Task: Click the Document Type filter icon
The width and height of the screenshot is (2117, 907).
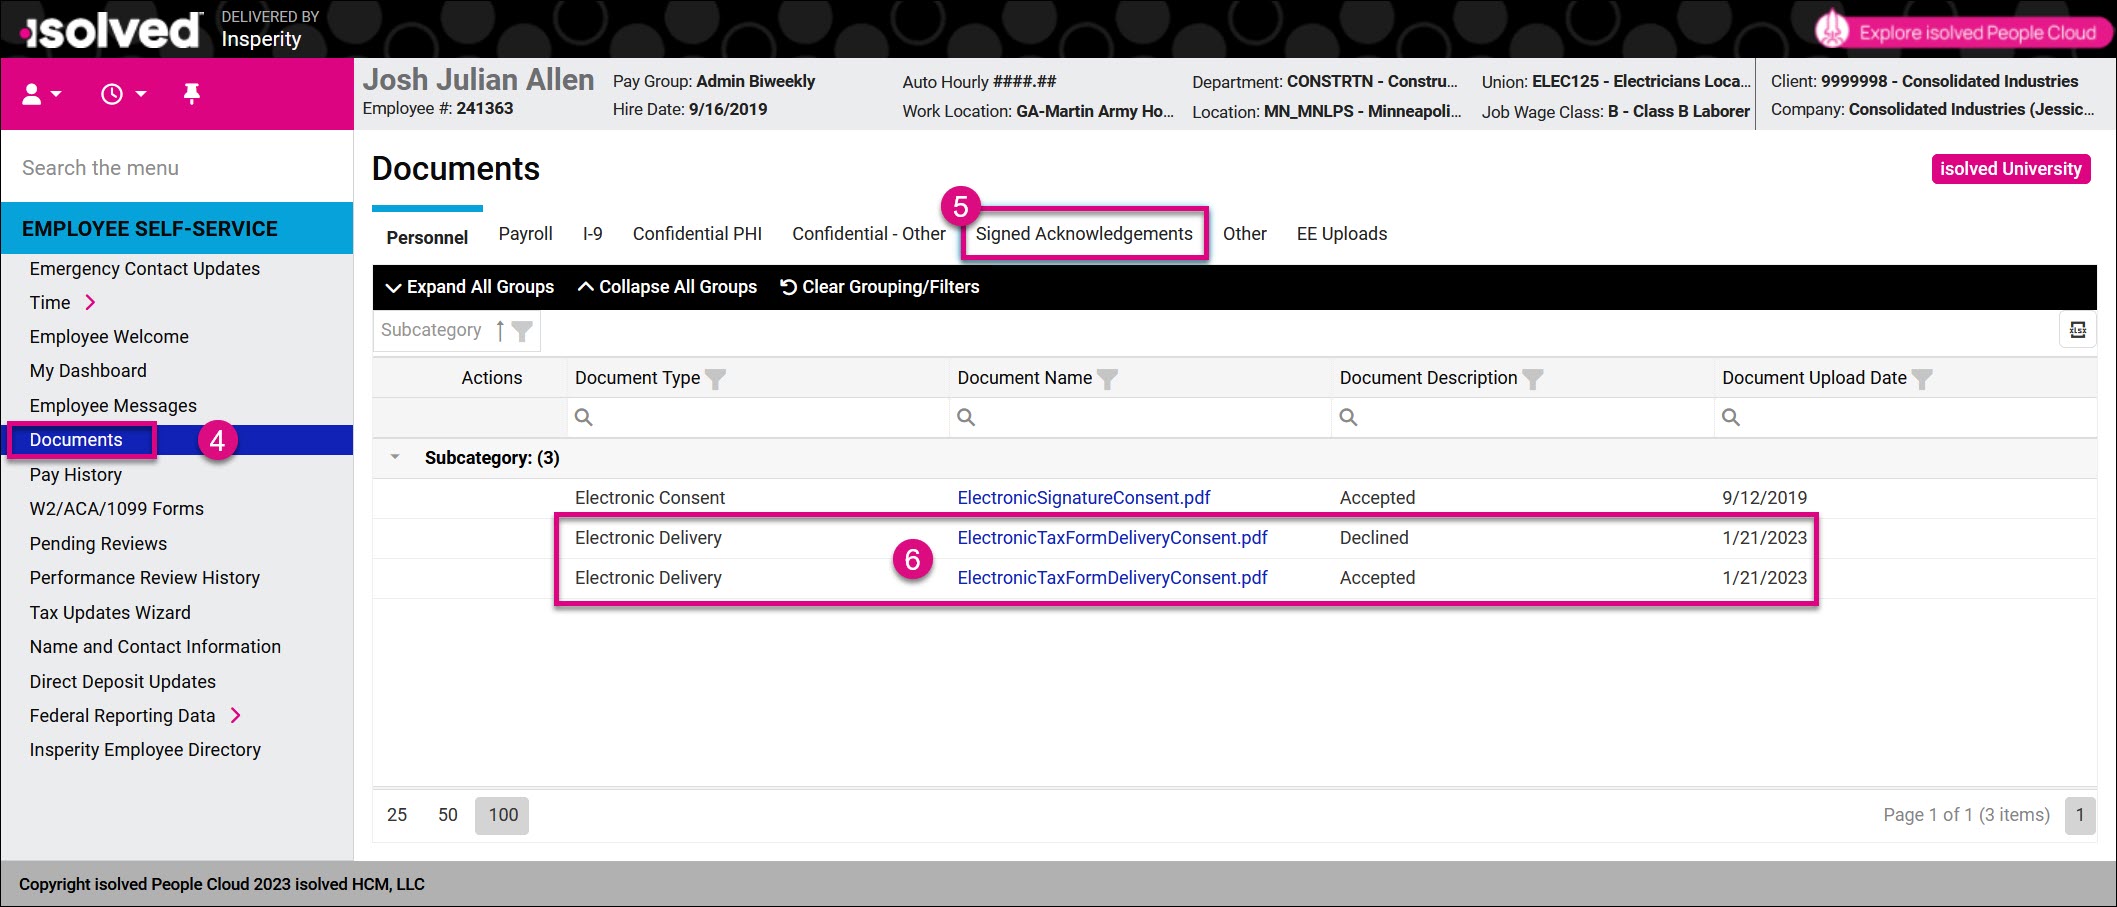Action: 715,379
